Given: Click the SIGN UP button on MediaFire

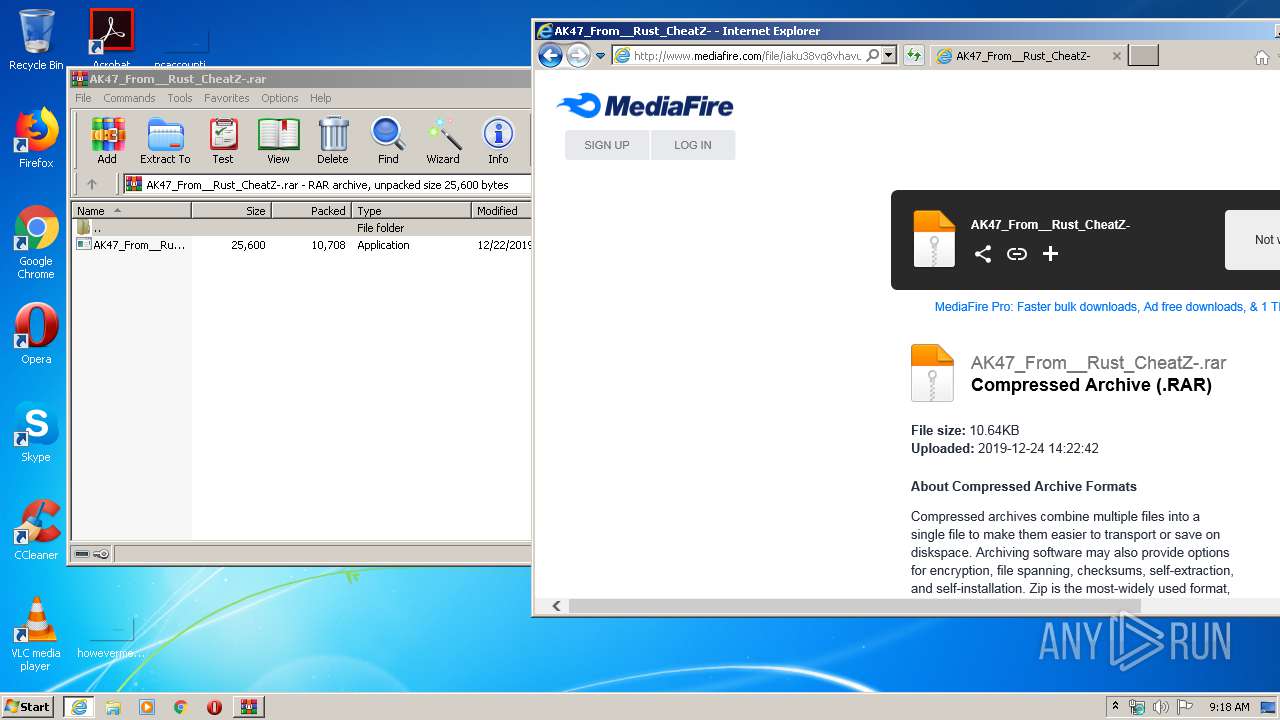Looking at the screenshot, I should pyautogui.click(x=607, y=145).
